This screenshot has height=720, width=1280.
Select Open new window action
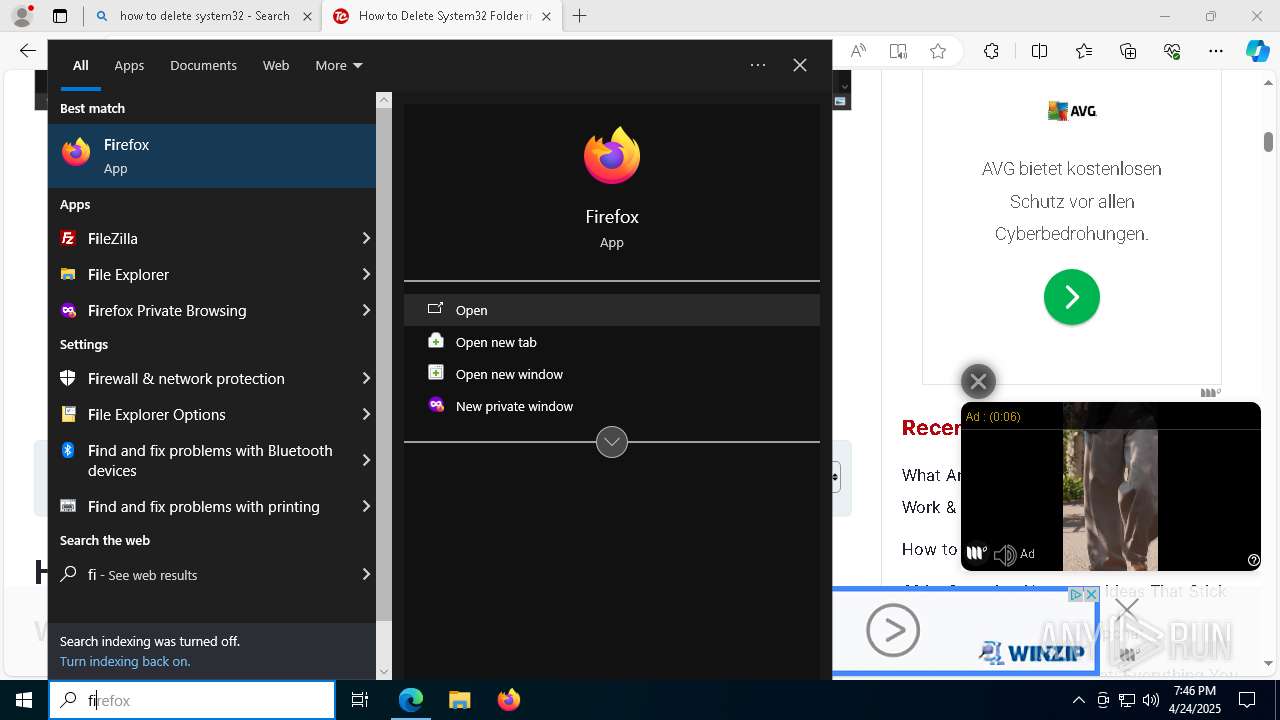[612, 374]
